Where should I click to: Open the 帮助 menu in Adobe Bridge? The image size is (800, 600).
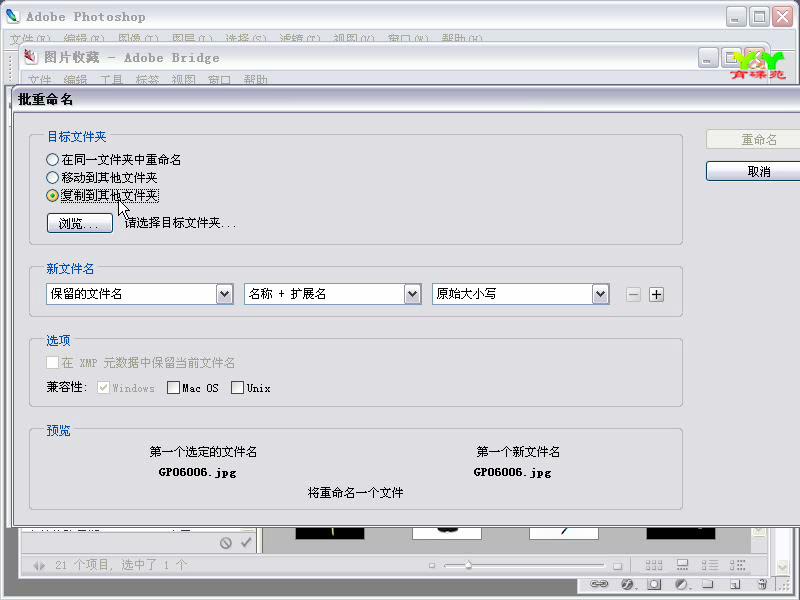(256, 79)
